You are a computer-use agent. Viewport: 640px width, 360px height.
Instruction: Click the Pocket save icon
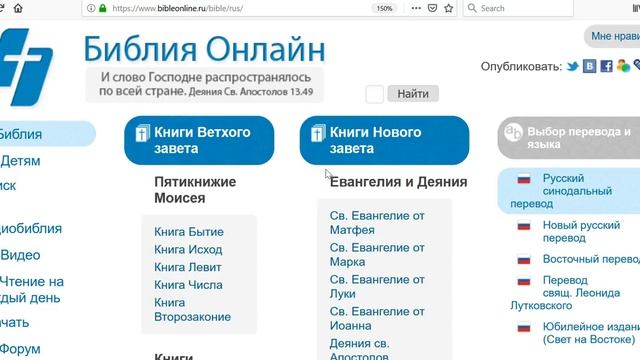[x=433, y=8]
